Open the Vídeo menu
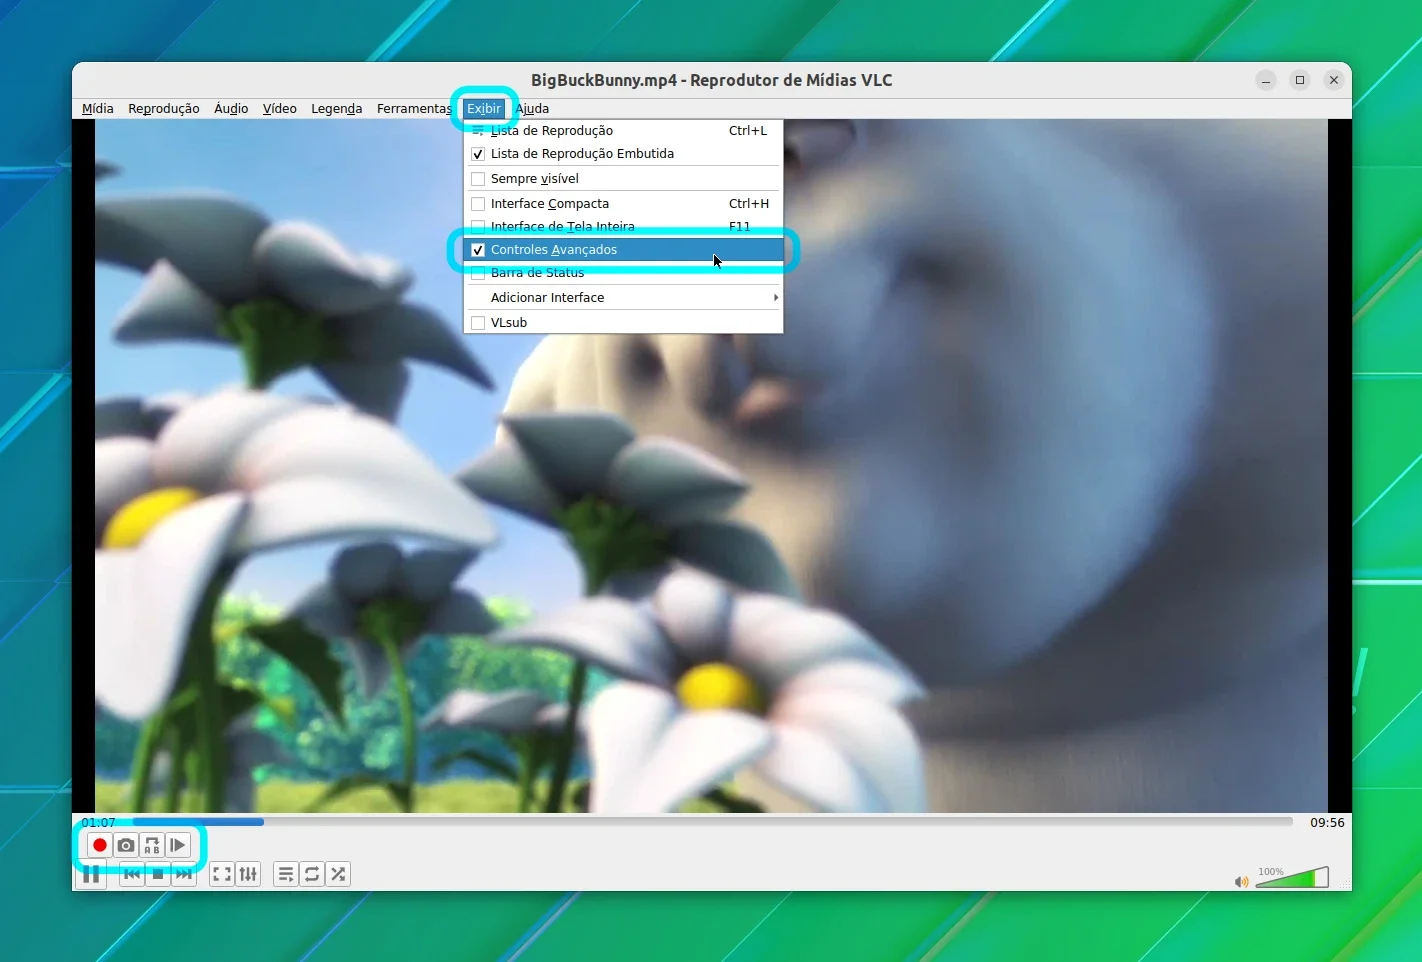The width and height of the screenshot is (1422, 962). [x=280, y=108]
